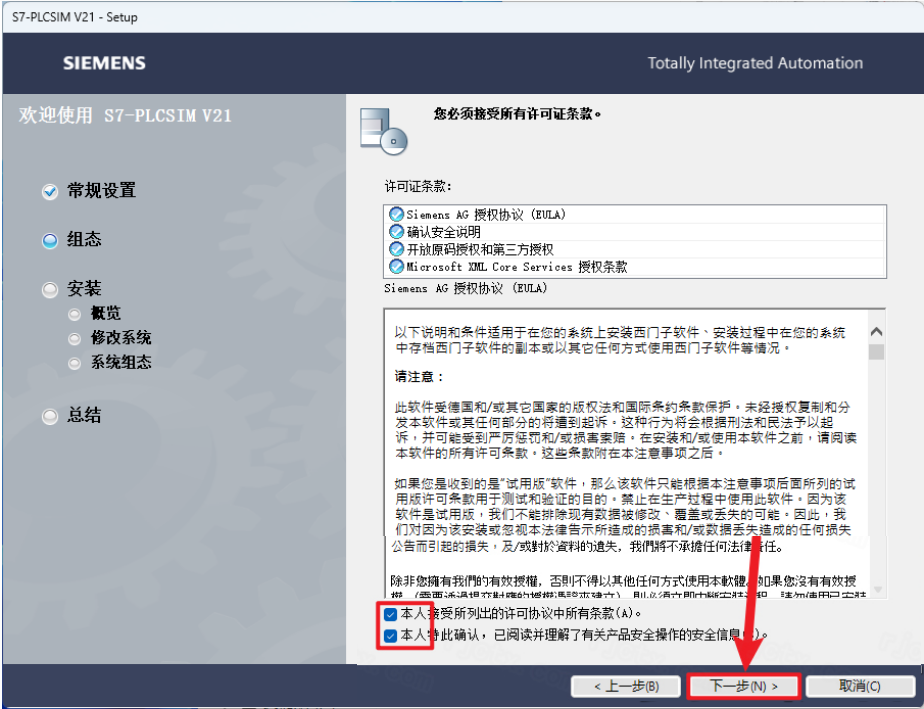Click the 许可证条款: label

418,186
